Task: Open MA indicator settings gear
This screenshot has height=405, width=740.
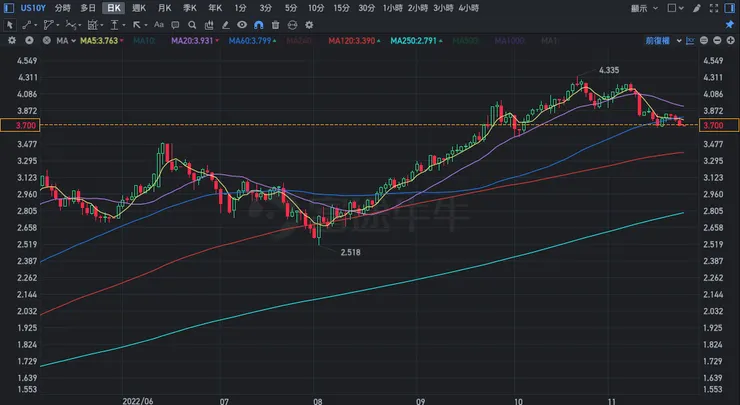Action: click(x=12, y=41)
